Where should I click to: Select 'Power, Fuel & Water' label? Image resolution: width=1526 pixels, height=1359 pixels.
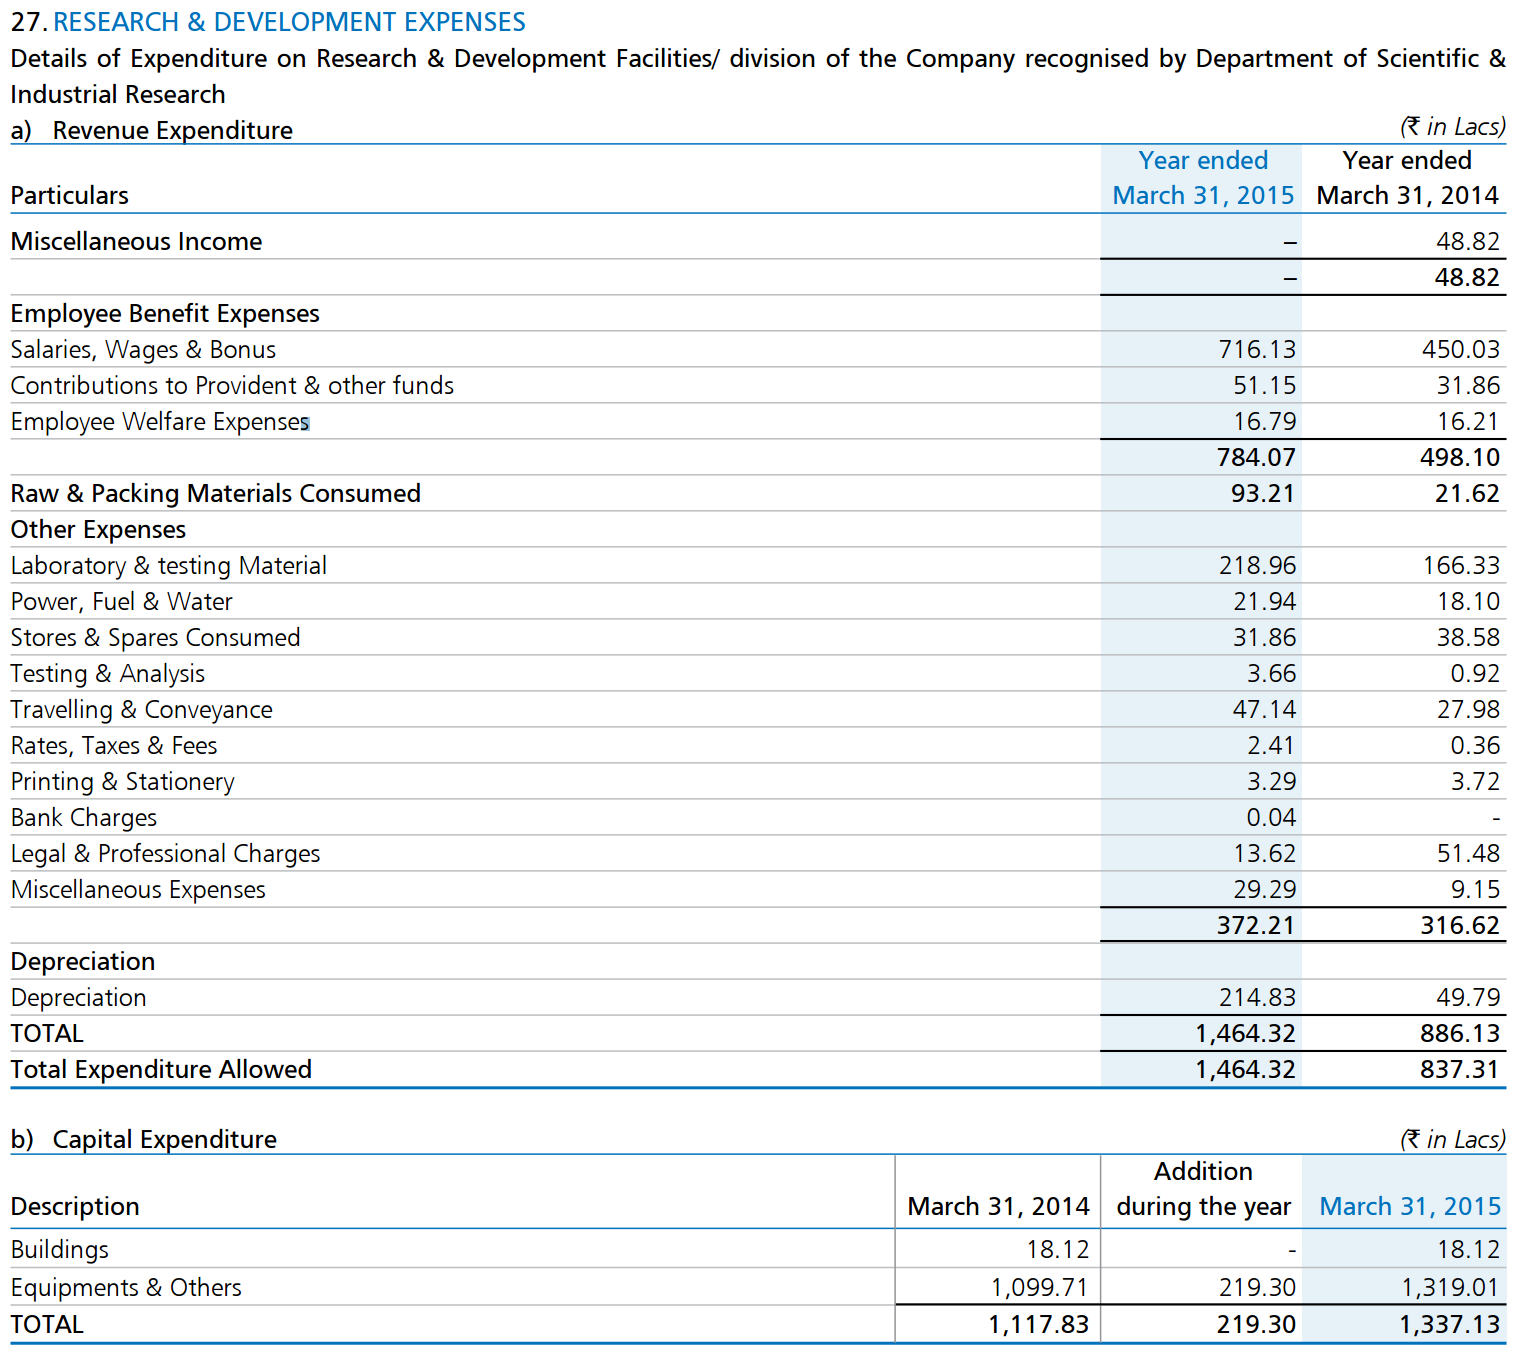coord(121,601)
